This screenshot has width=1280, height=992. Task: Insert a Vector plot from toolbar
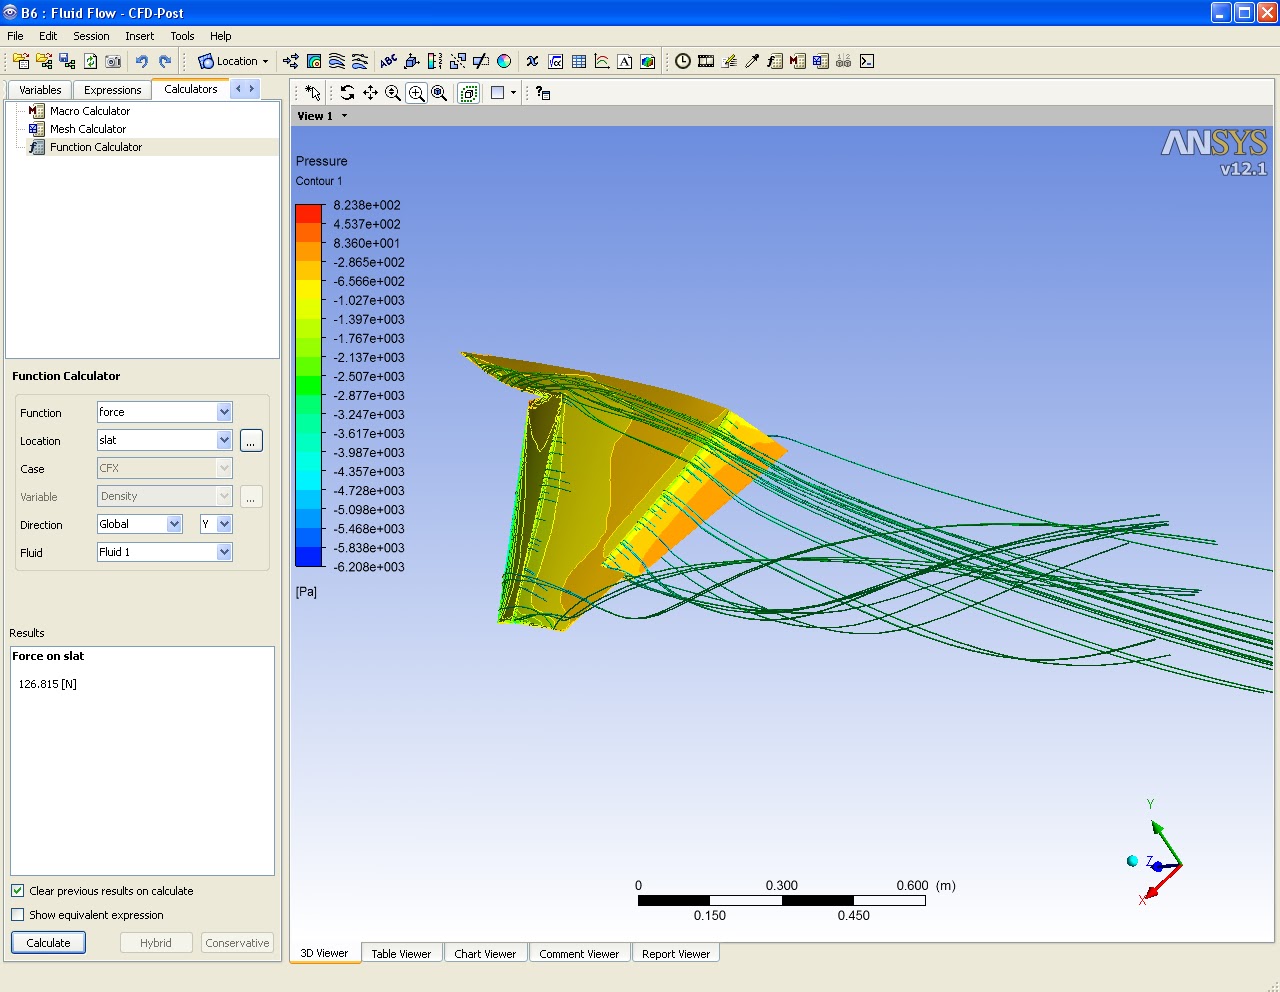[x=291, y=61]
